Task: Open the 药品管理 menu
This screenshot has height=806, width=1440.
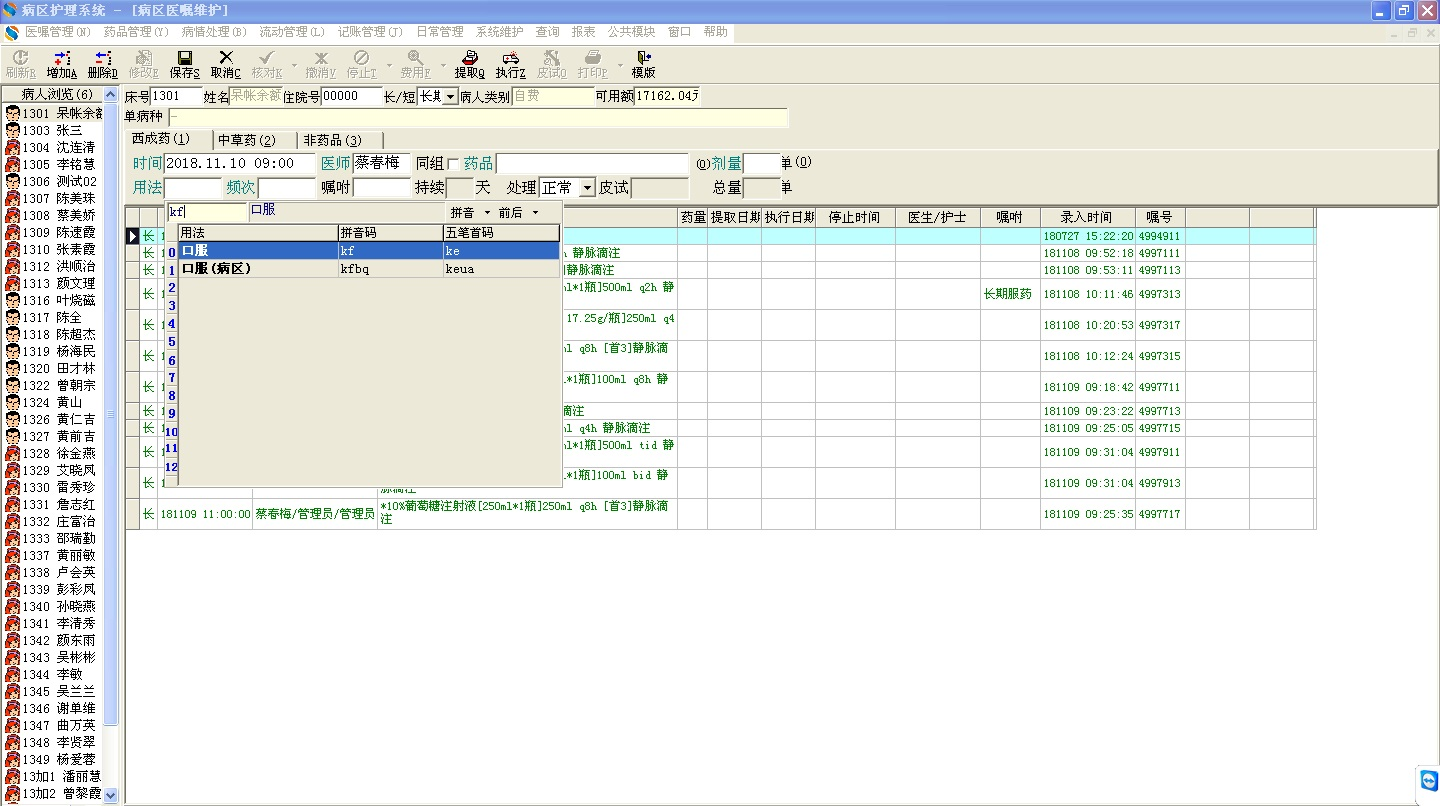Action: pyautogui.click(x=136, y=32)
